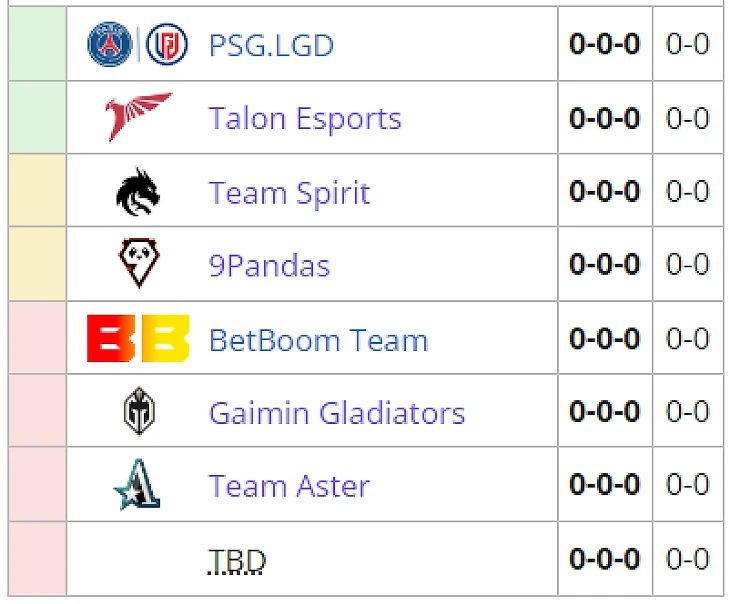Open the BetBoom Team link
Image resolution: width=730 pixels, height=604 pixels.
click(318, 340)
